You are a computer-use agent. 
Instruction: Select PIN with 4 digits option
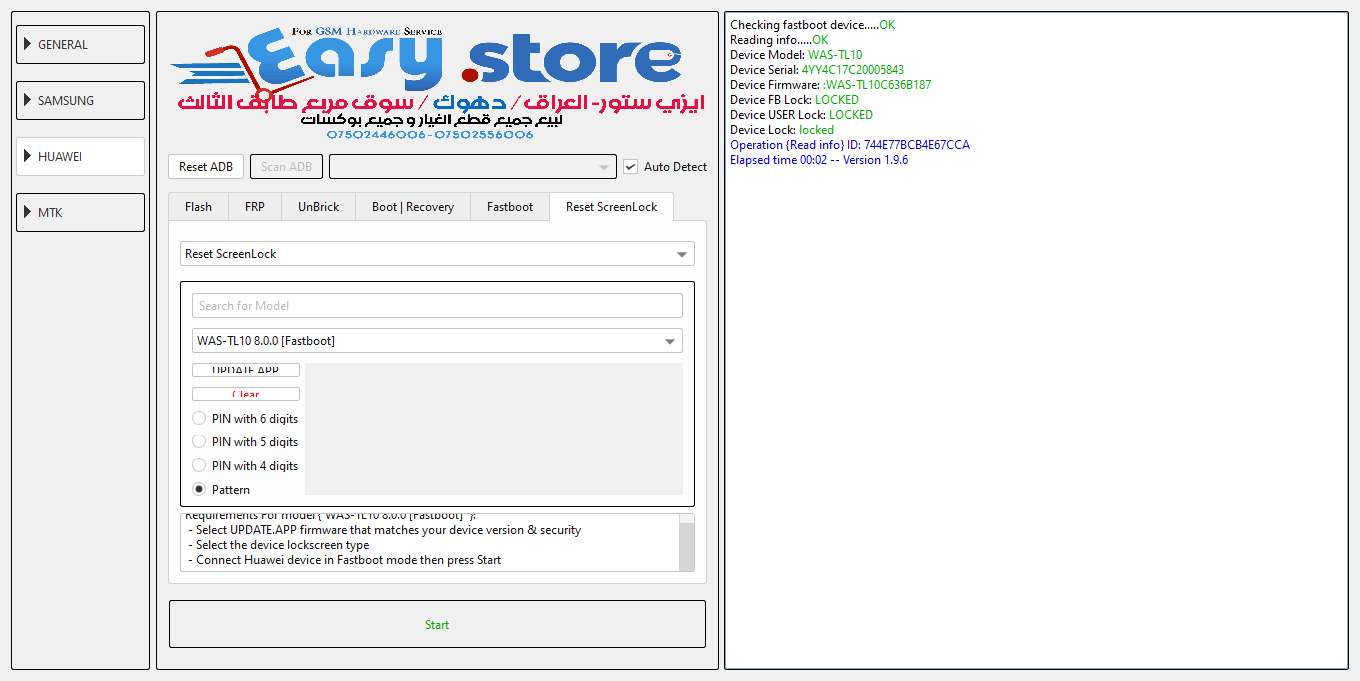click(245, 466)
